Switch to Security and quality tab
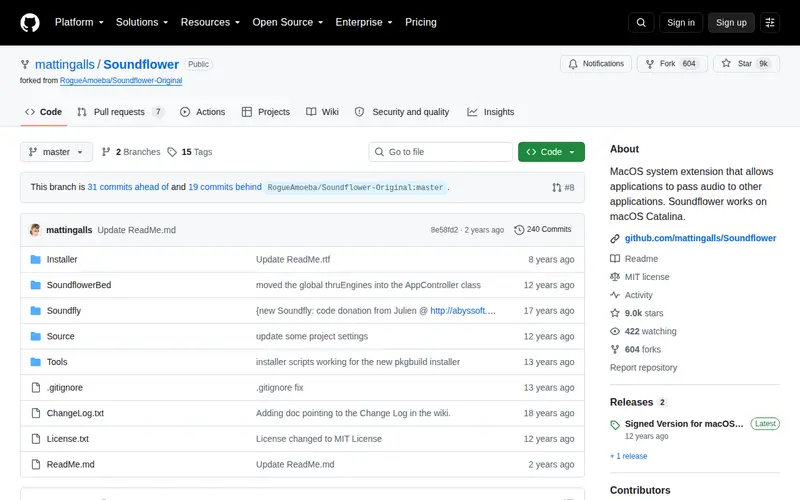800x500 pixels. click(402, 112)
